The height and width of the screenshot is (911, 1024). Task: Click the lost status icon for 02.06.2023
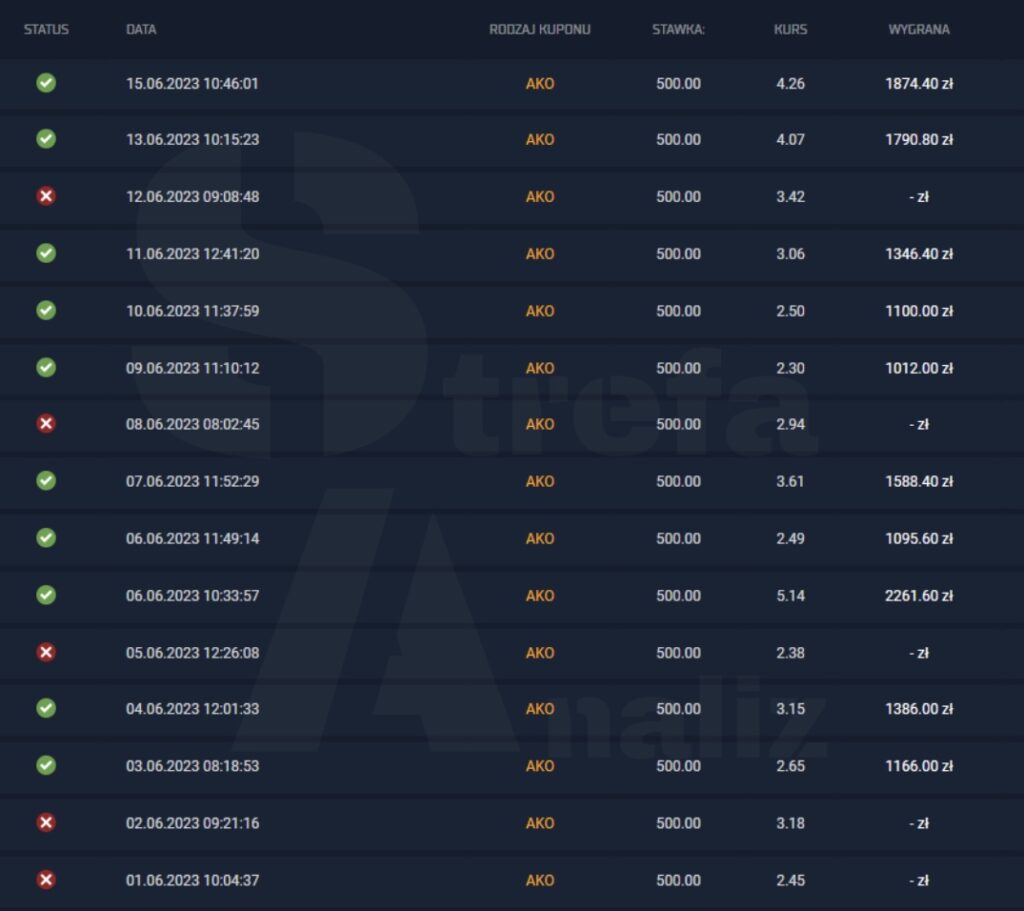[46, 823]
